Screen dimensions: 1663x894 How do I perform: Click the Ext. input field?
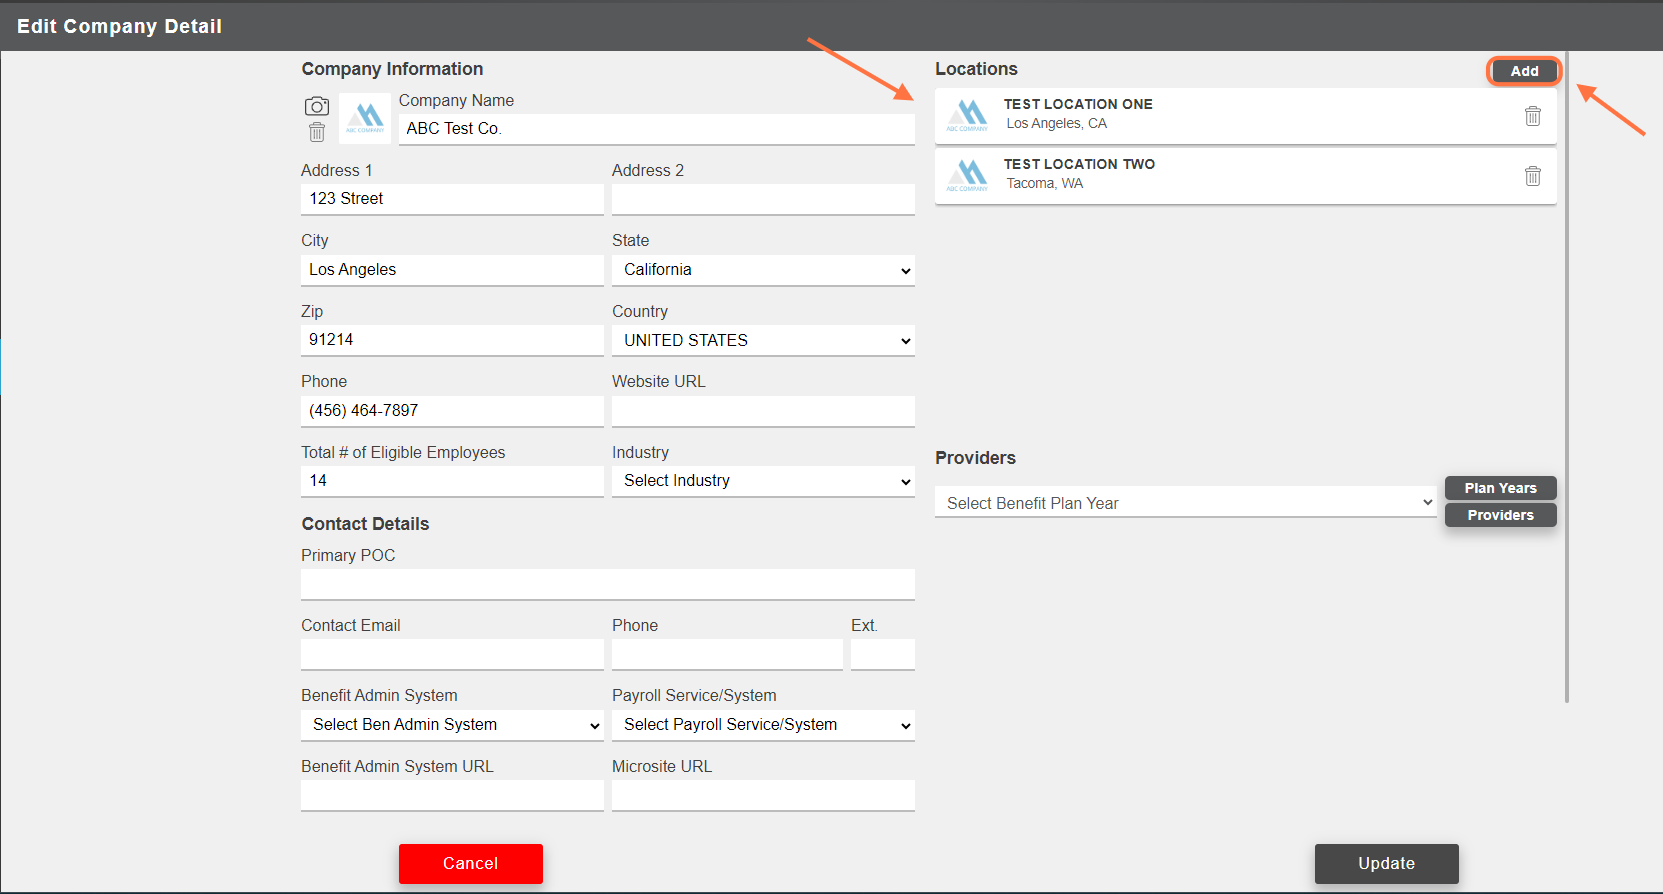point(883,654)
